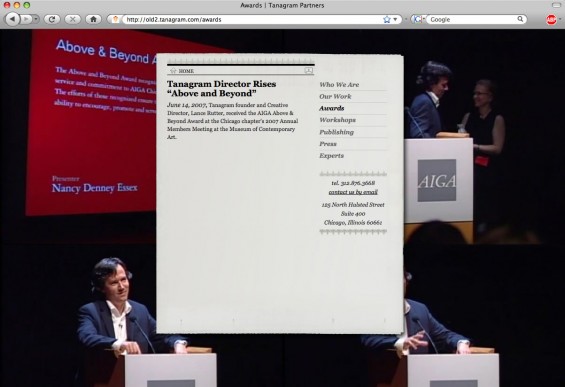565x387 pixels.
Task: Click the June 14, 2007 article paragraph
Action: click(232, 121)
